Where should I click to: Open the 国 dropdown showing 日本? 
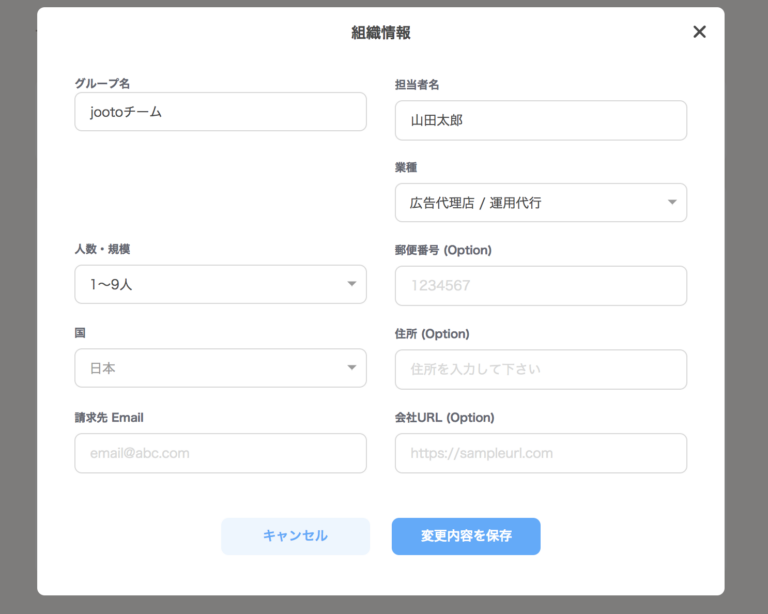(x=210, y=368)
